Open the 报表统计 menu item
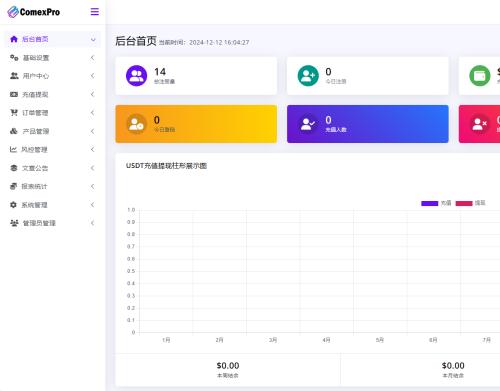This screenshot has width=500, height=391. [52, 186]
